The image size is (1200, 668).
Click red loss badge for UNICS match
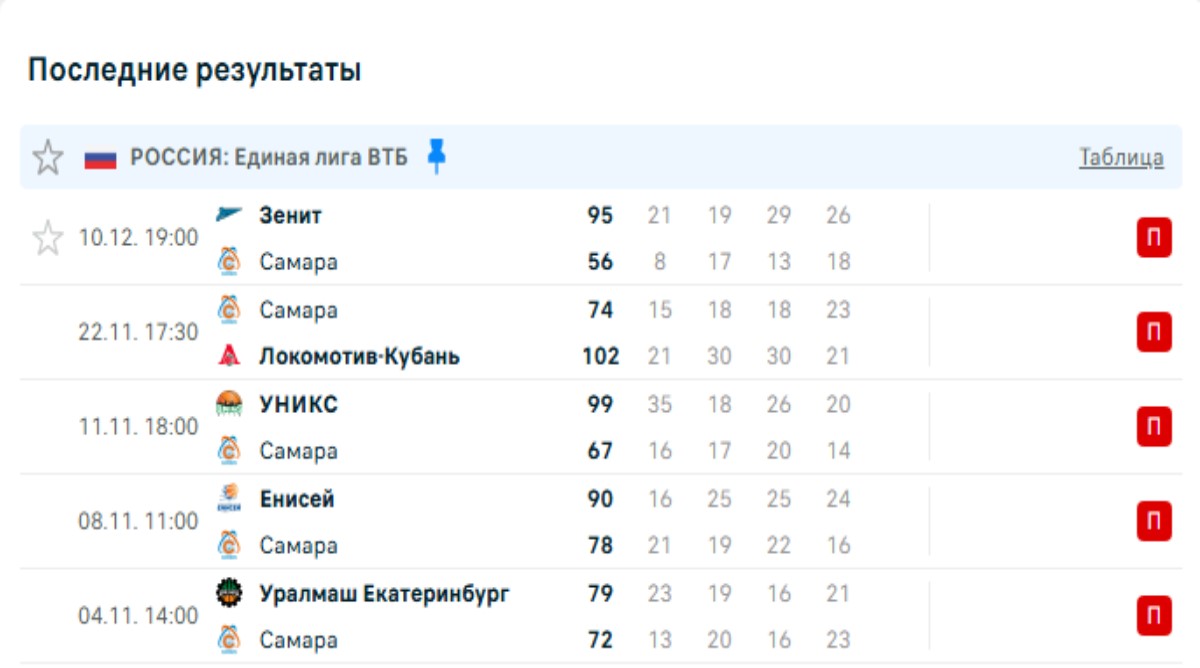pos(1153,427)
